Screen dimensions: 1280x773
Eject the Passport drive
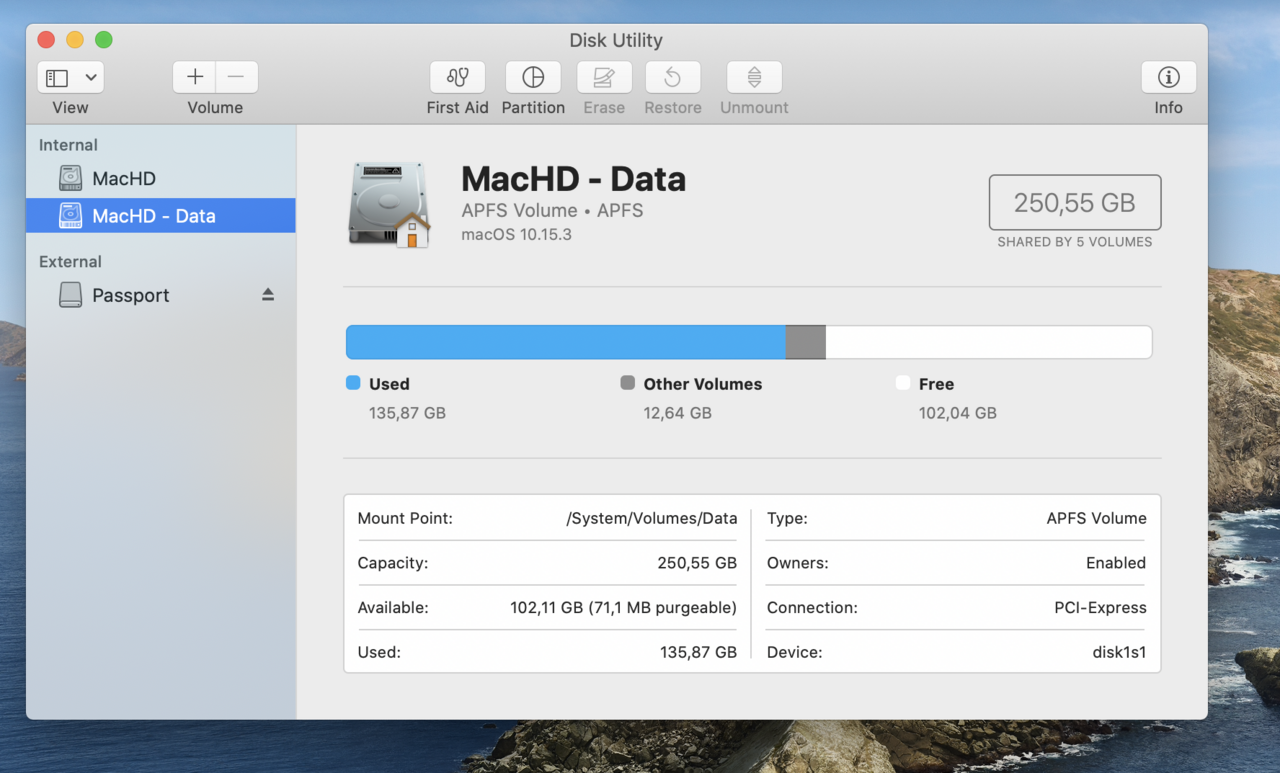tap(268, 295)
